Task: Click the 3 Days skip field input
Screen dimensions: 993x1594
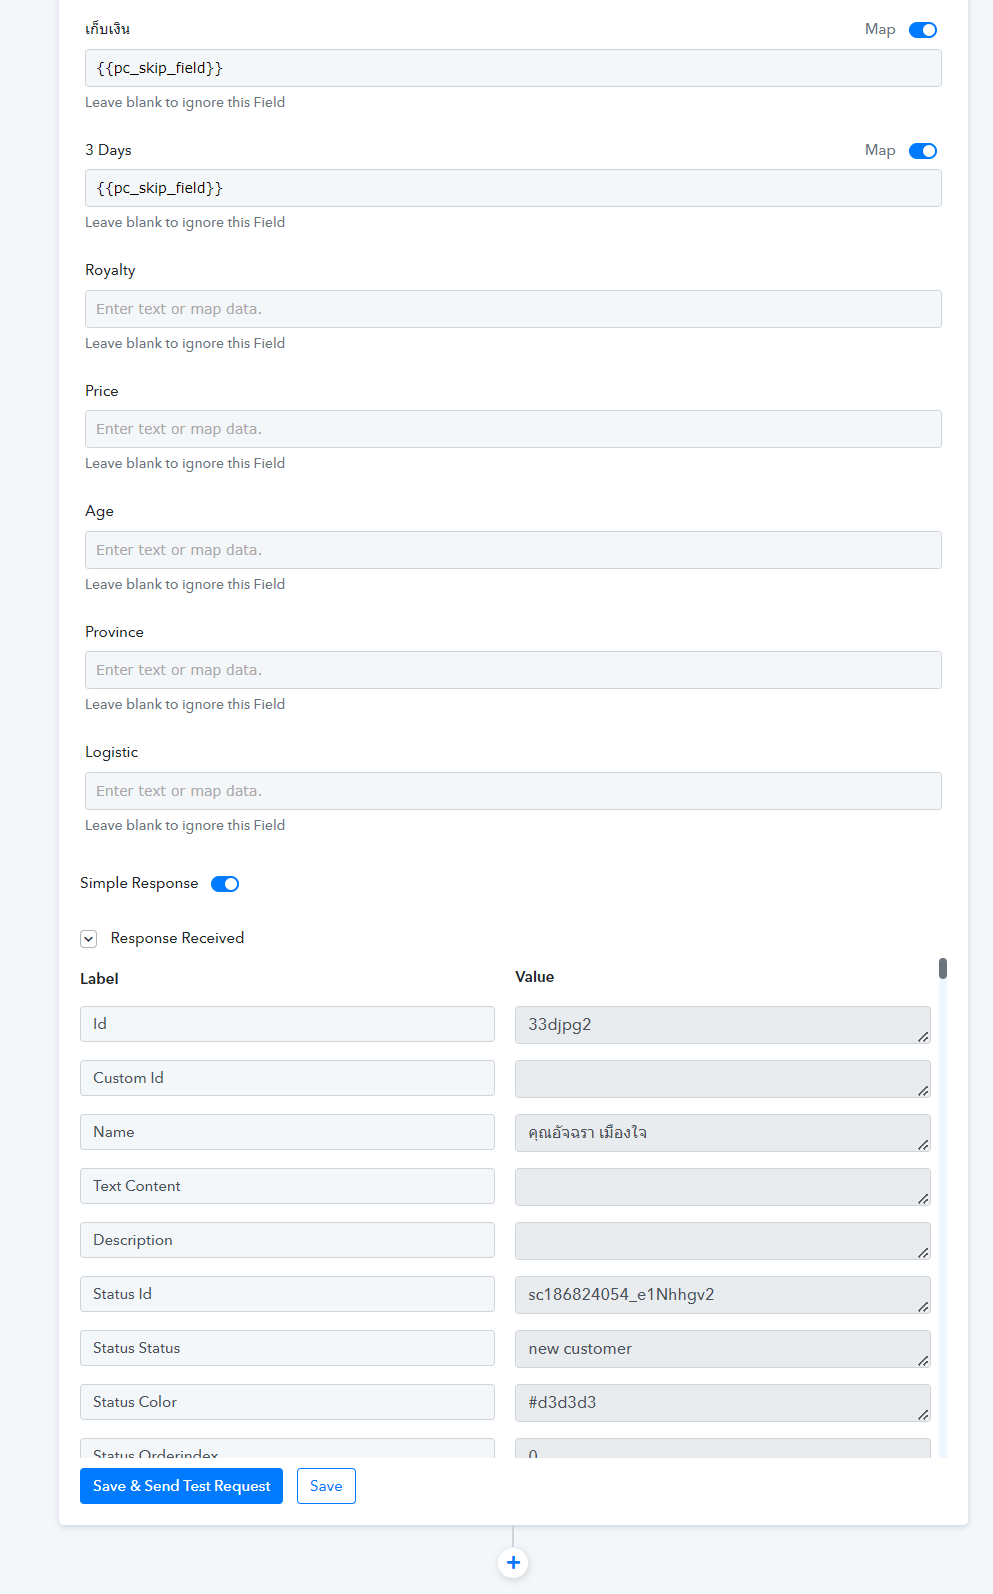Action: coord(513,188)
